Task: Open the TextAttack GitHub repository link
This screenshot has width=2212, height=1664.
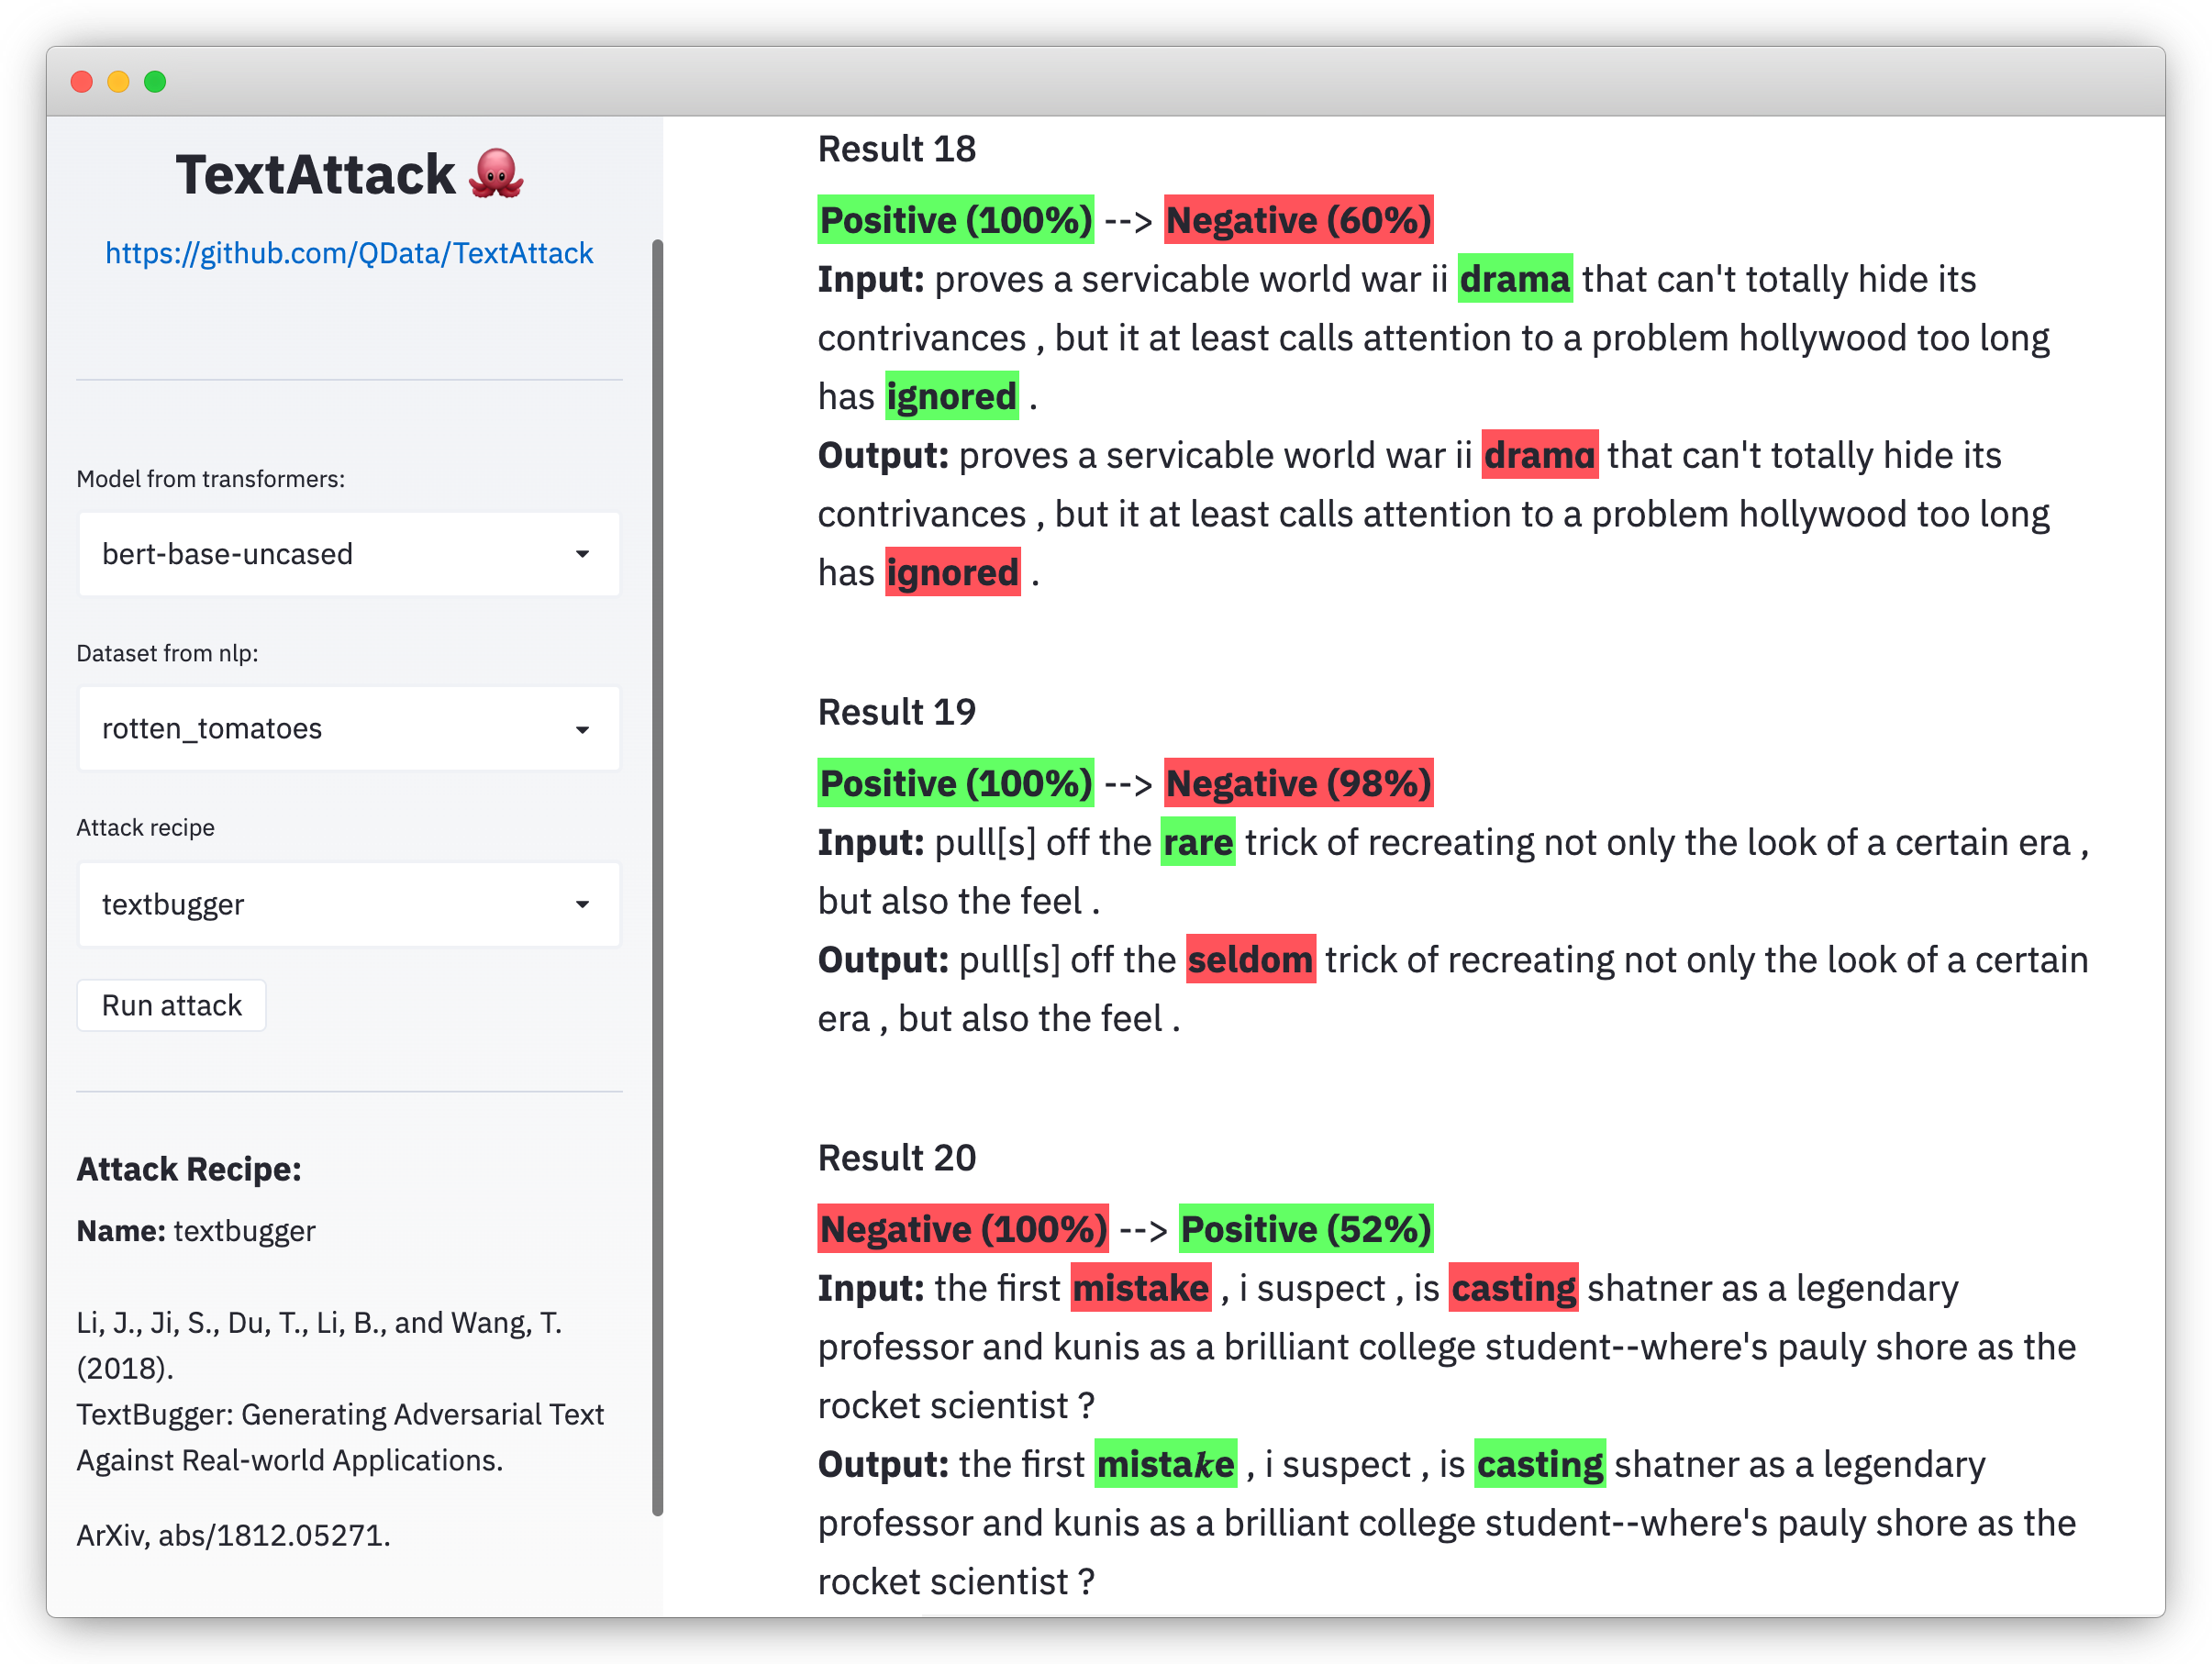Action: pos(347,253)
